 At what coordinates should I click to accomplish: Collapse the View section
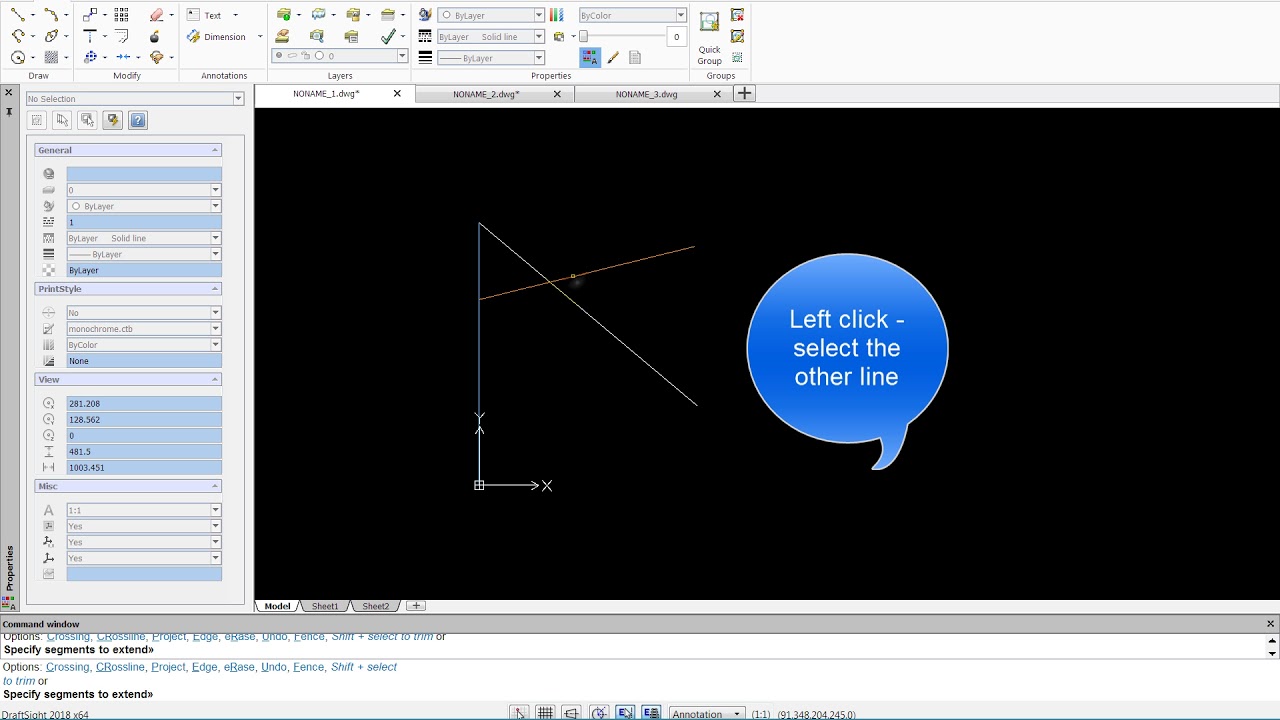(214, 380)
